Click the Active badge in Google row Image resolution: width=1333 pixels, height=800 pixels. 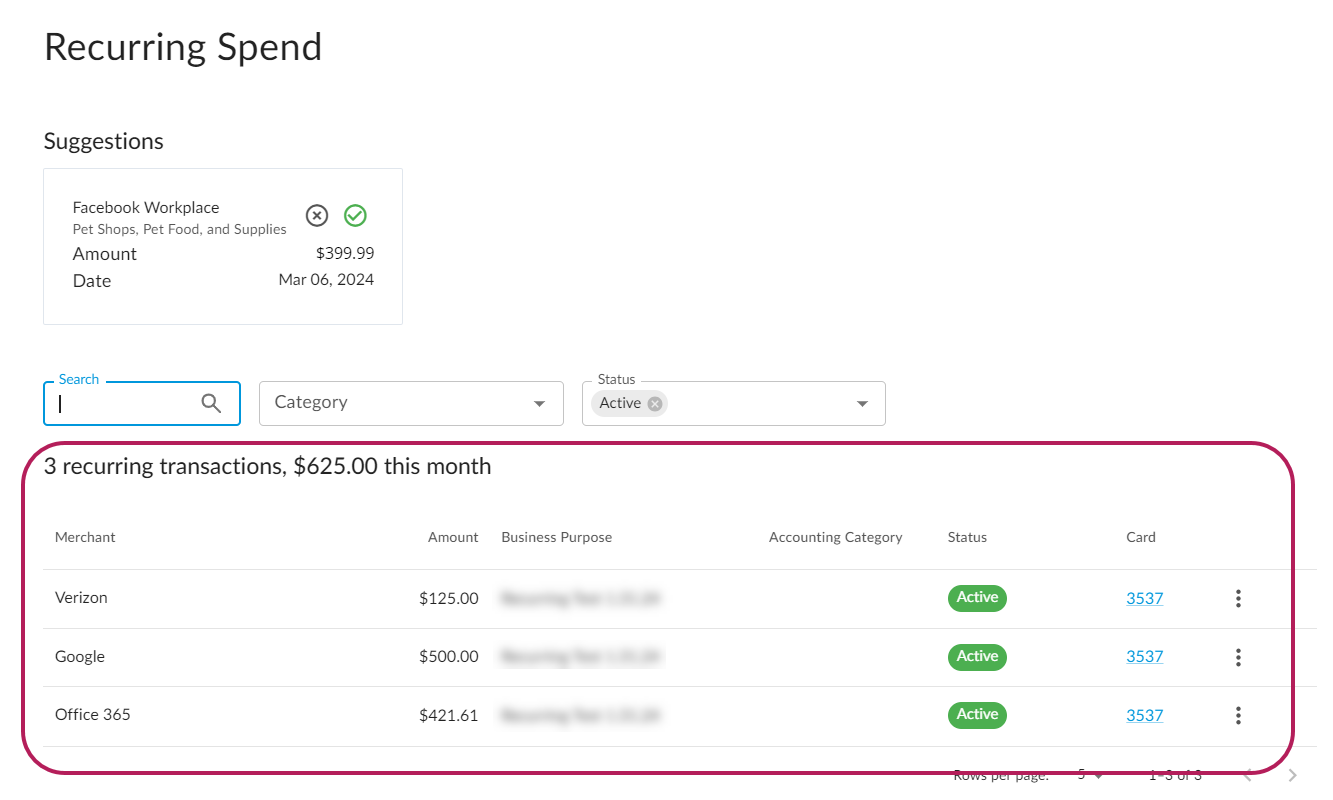[x=977, y=657]
